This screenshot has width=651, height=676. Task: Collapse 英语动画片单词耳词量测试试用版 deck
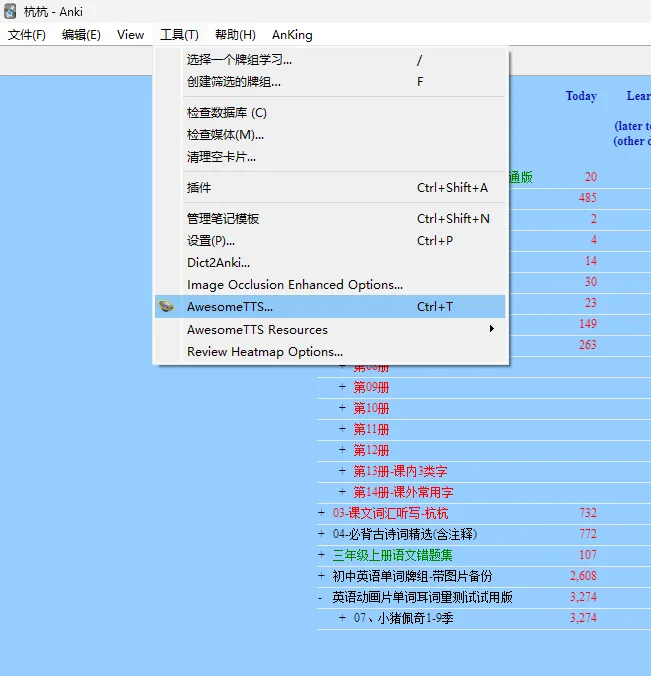coord(320,598)
